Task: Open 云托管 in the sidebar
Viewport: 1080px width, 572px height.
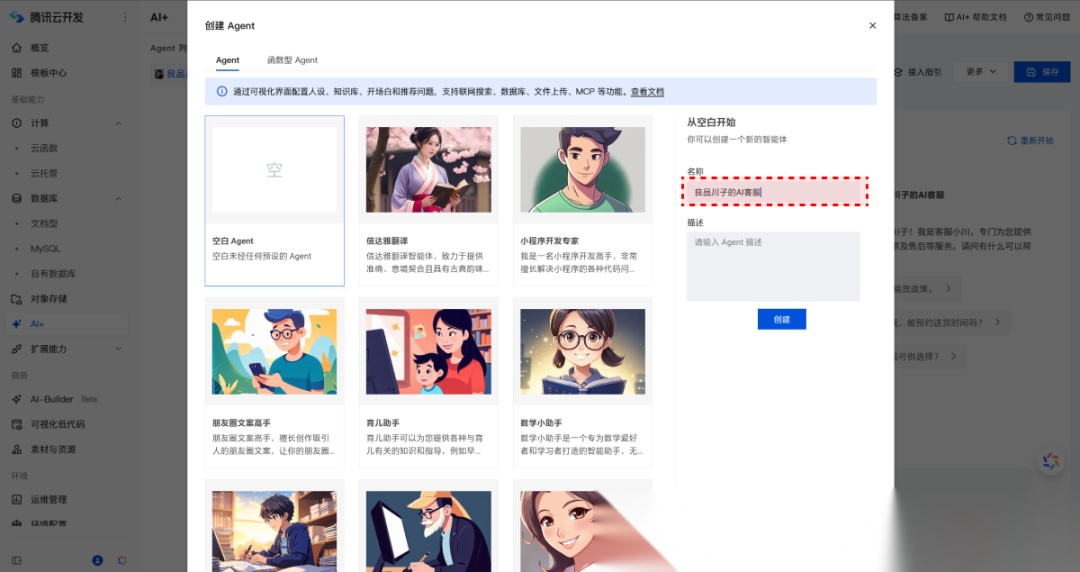Action: [x=44, y=173]
